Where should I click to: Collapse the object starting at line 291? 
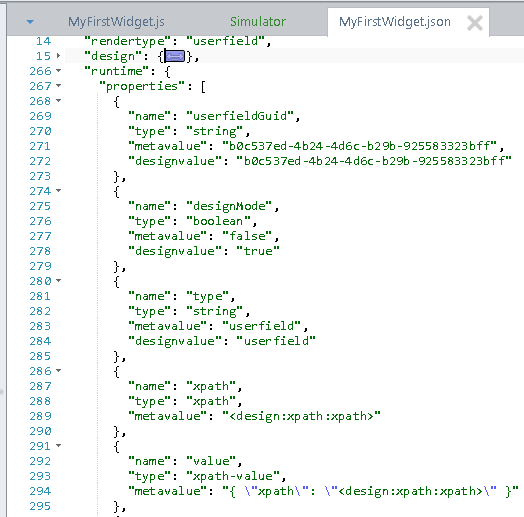58,445
